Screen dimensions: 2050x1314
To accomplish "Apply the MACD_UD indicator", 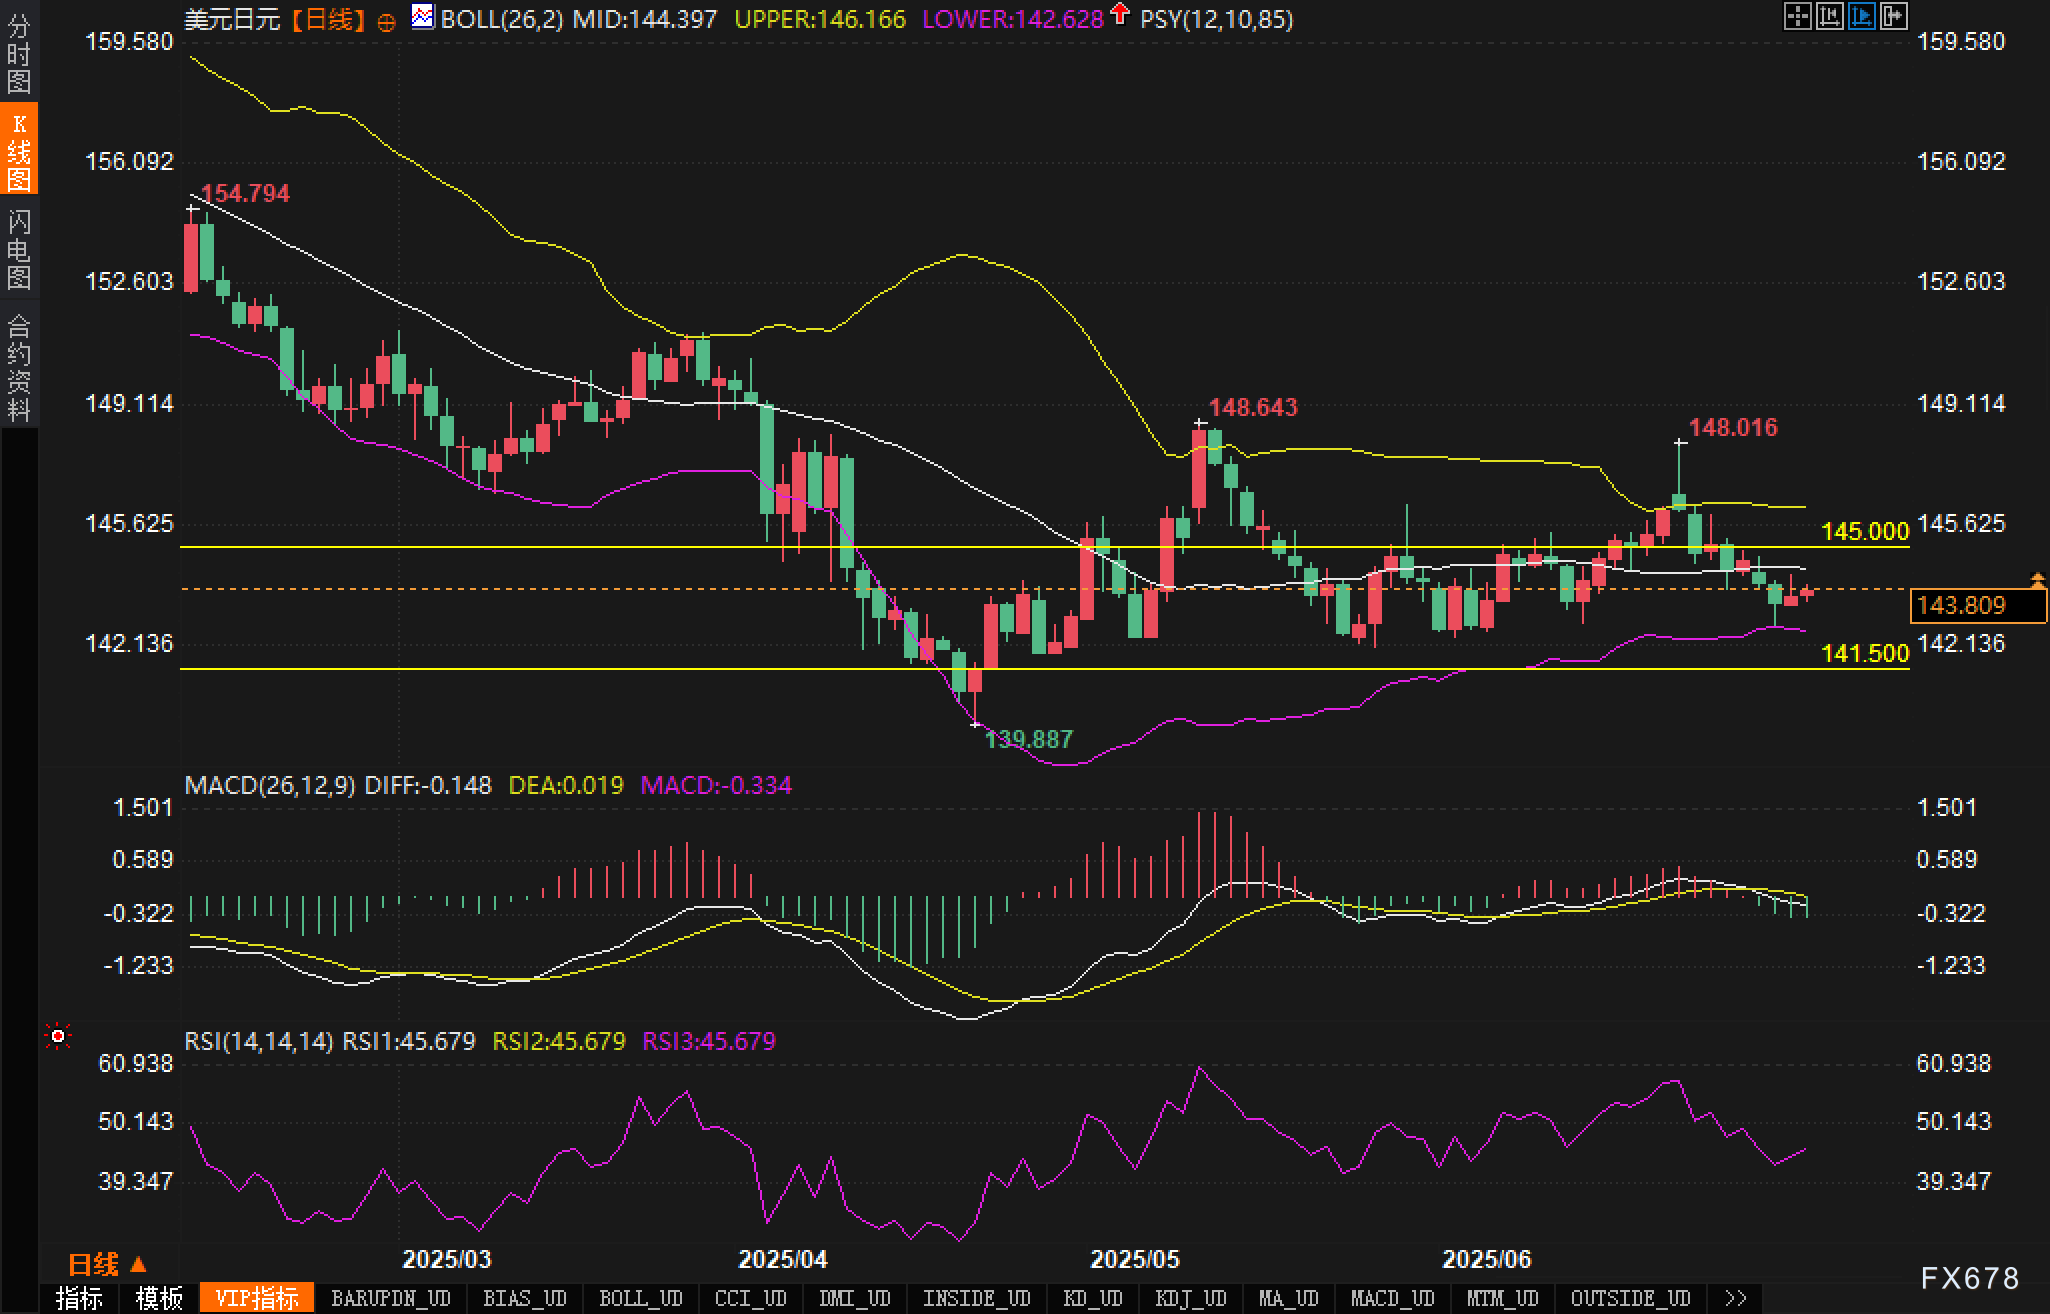I will pyautogui.click(x=1392, y=1298).
